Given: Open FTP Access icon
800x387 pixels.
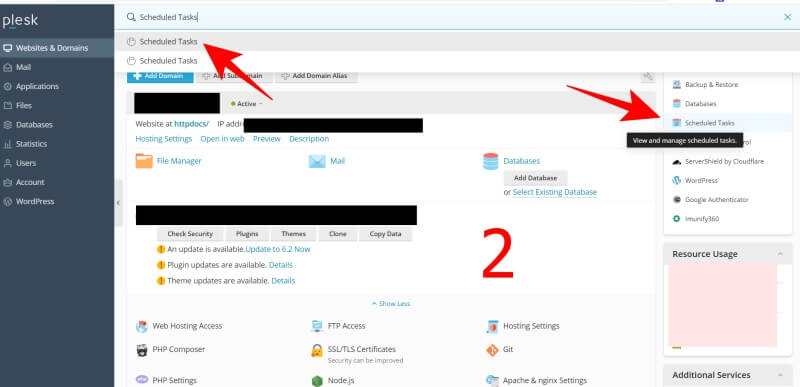Looking at the screenshot, I should 317,326.
